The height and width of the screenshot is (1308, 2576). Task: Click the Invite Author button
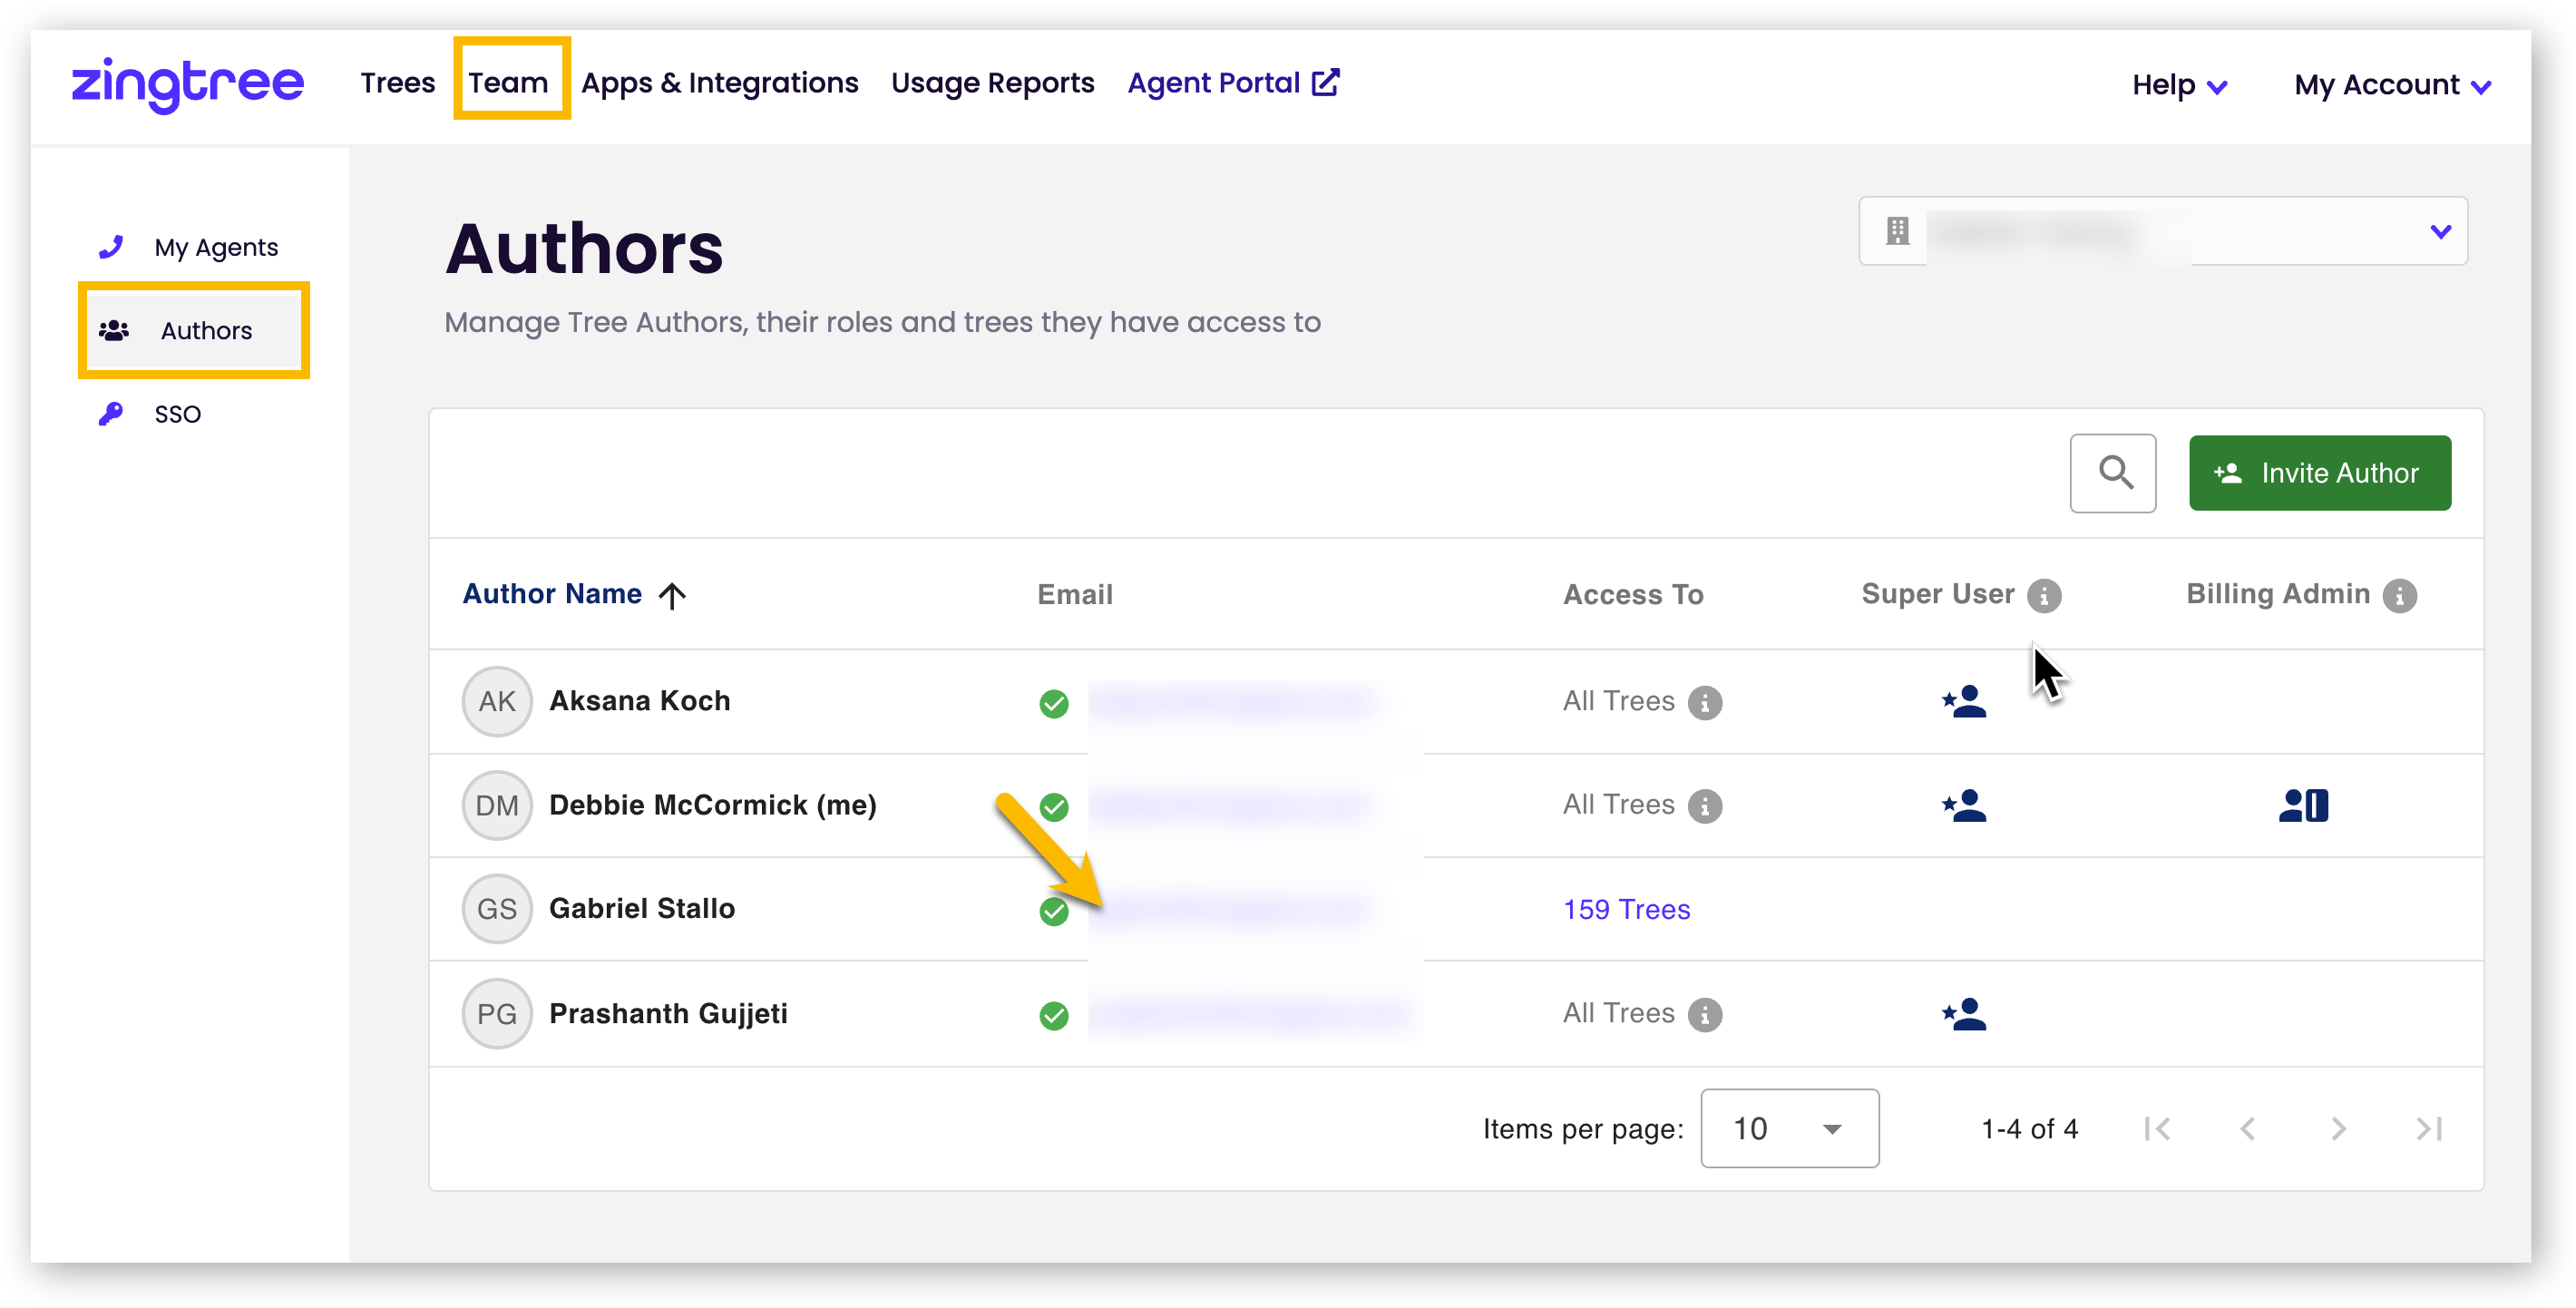pos(2319,473)
